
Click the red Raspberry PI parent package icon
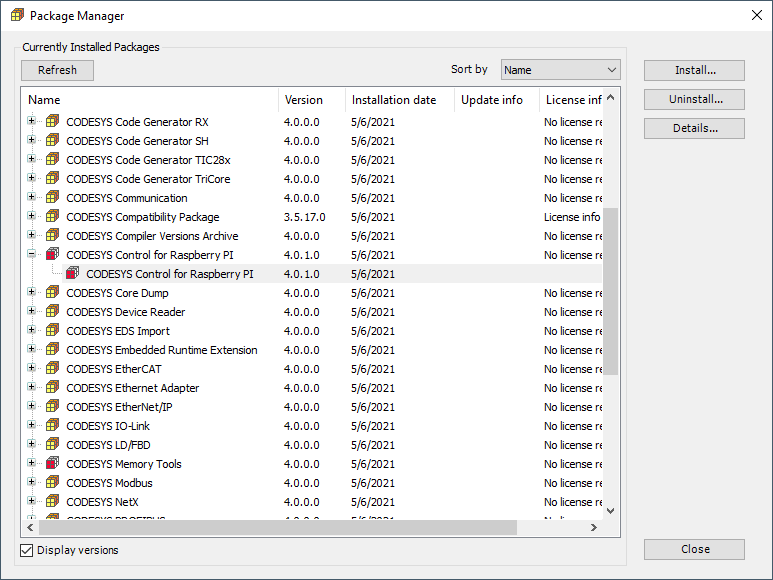(53, 255)
